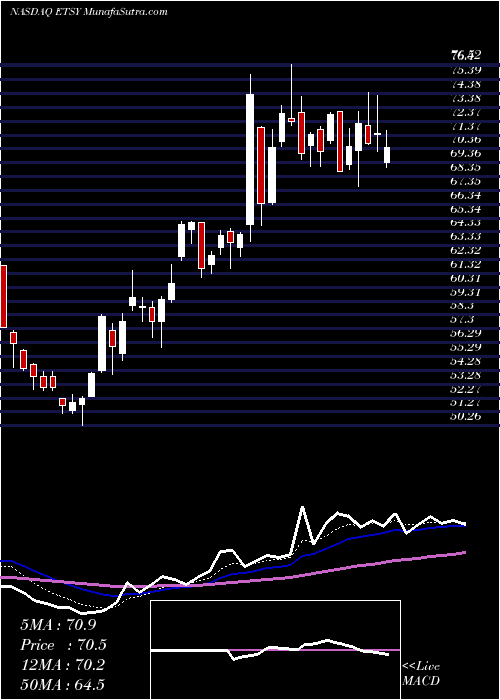Viewport: 500px width, 700px height.
Task: Click the 62.32 price axis label
Action: tap(466, 250)
